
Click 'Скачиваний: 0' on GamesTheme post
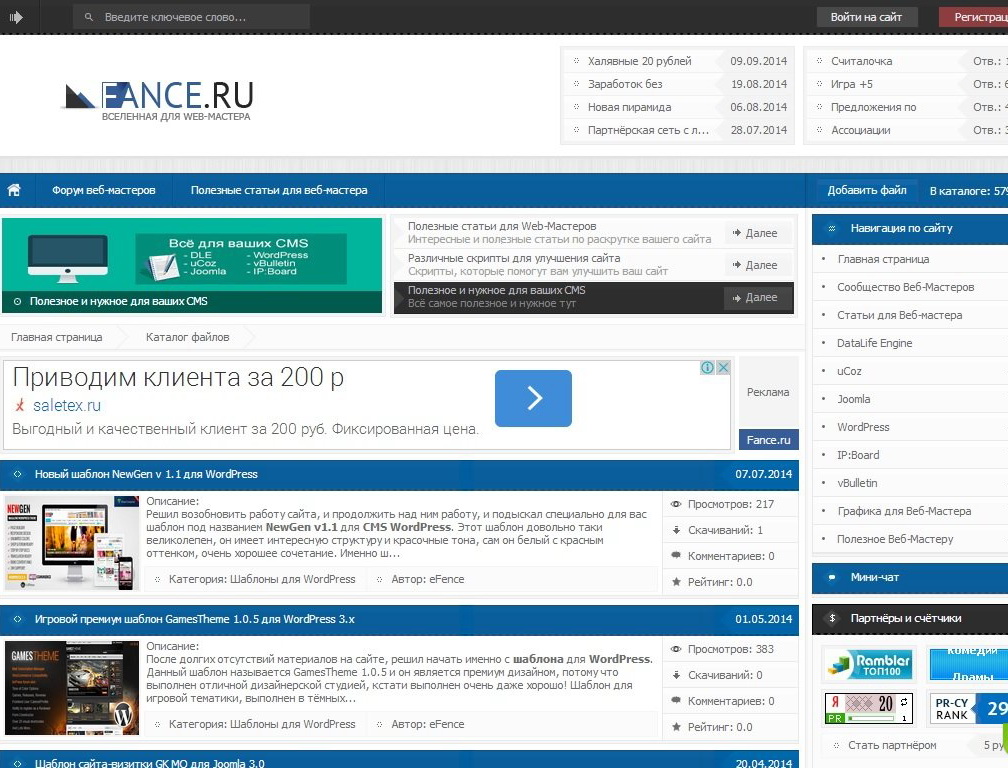(x=725, y=675)
